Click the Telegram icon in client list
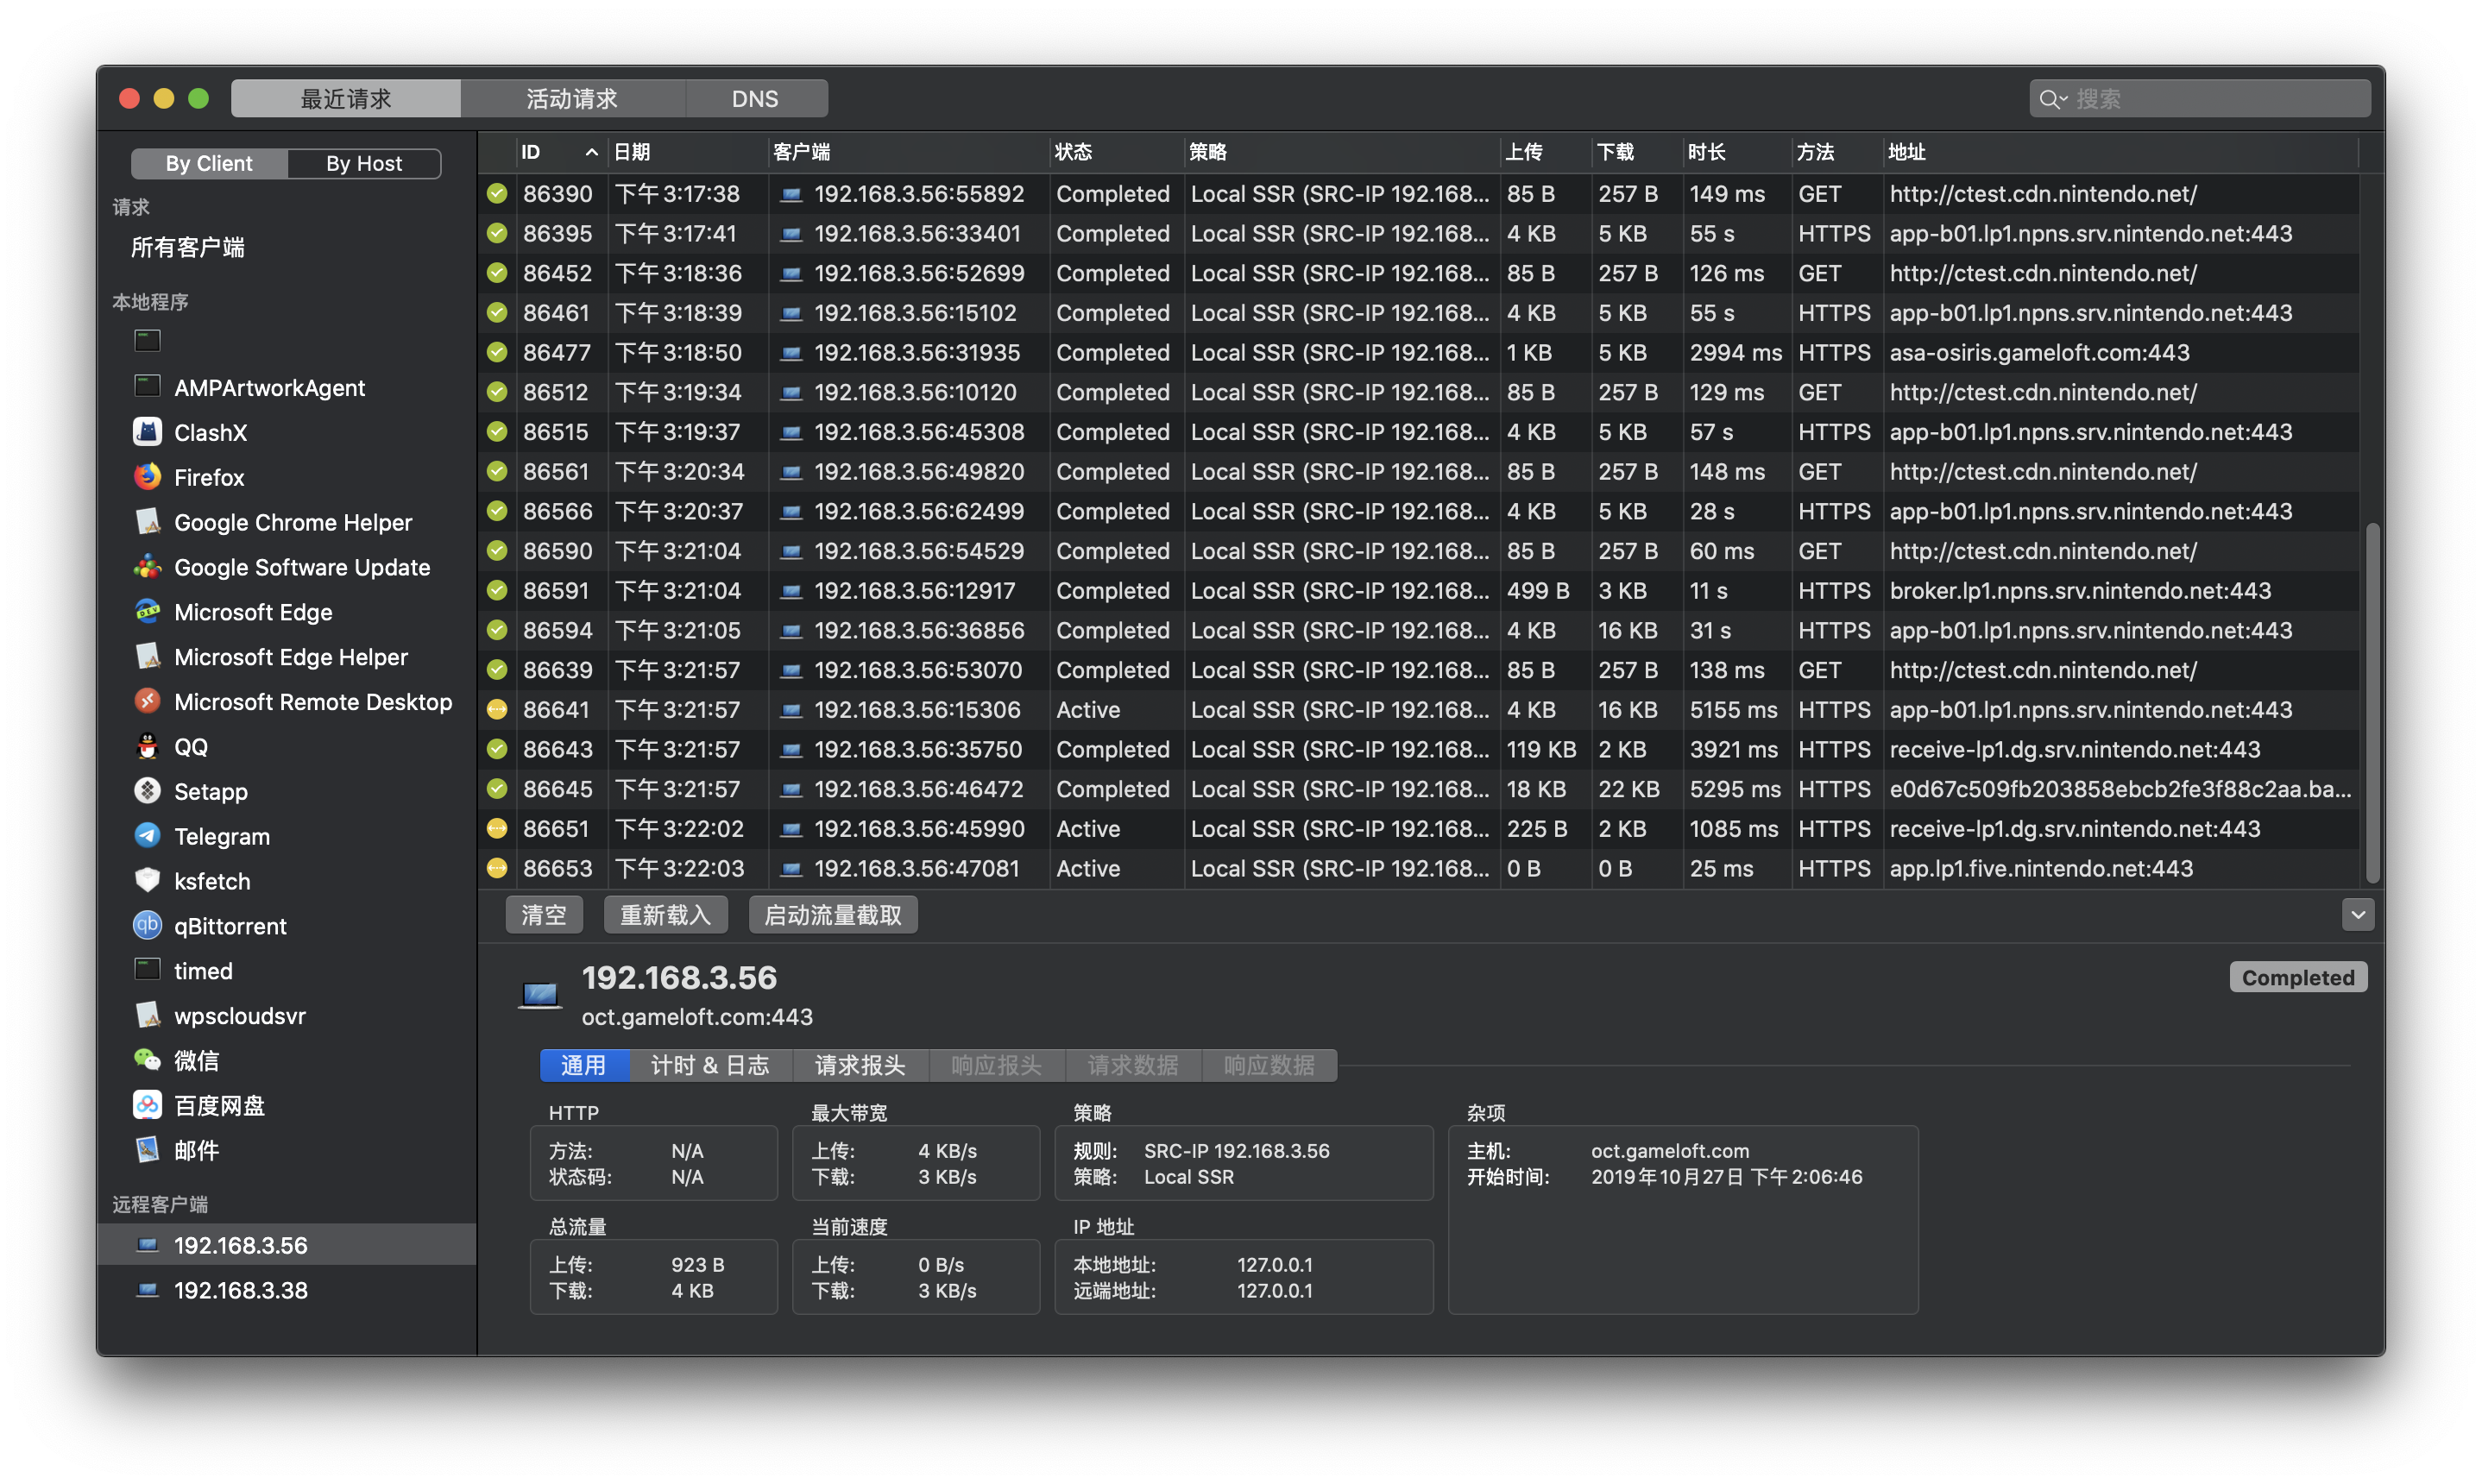 coord(148,836)
